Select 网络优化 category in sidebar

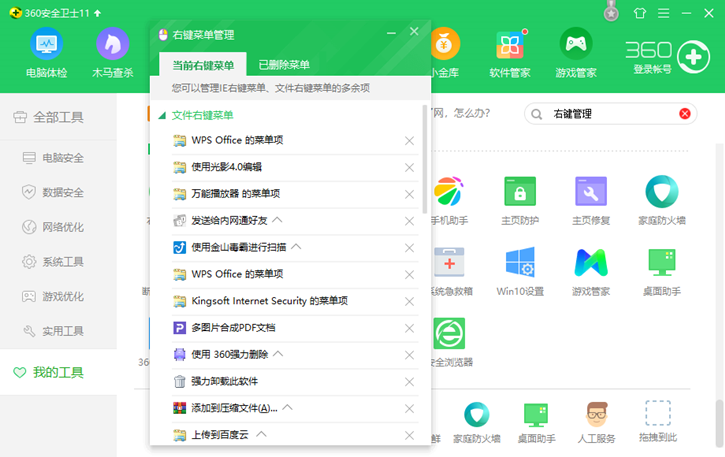click(x=58, y=227)
